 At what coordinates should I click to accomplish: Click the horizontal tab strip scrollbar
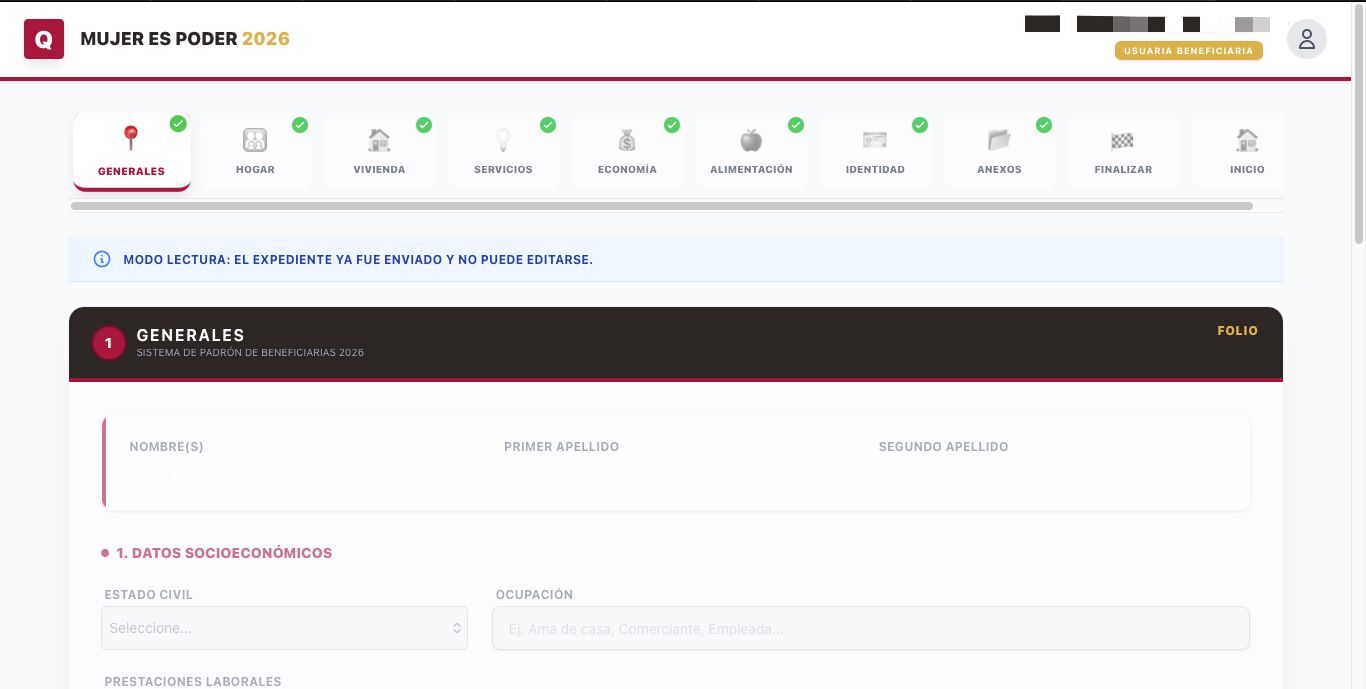662,206
